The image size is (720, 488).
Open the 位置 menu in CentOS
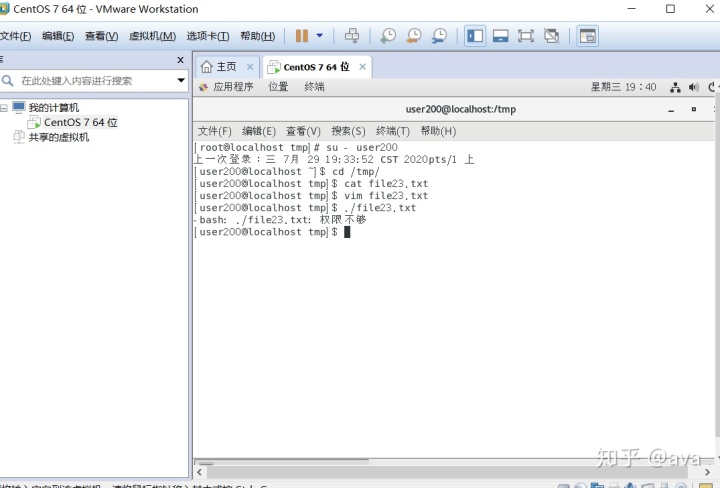(x=278, y=87)
